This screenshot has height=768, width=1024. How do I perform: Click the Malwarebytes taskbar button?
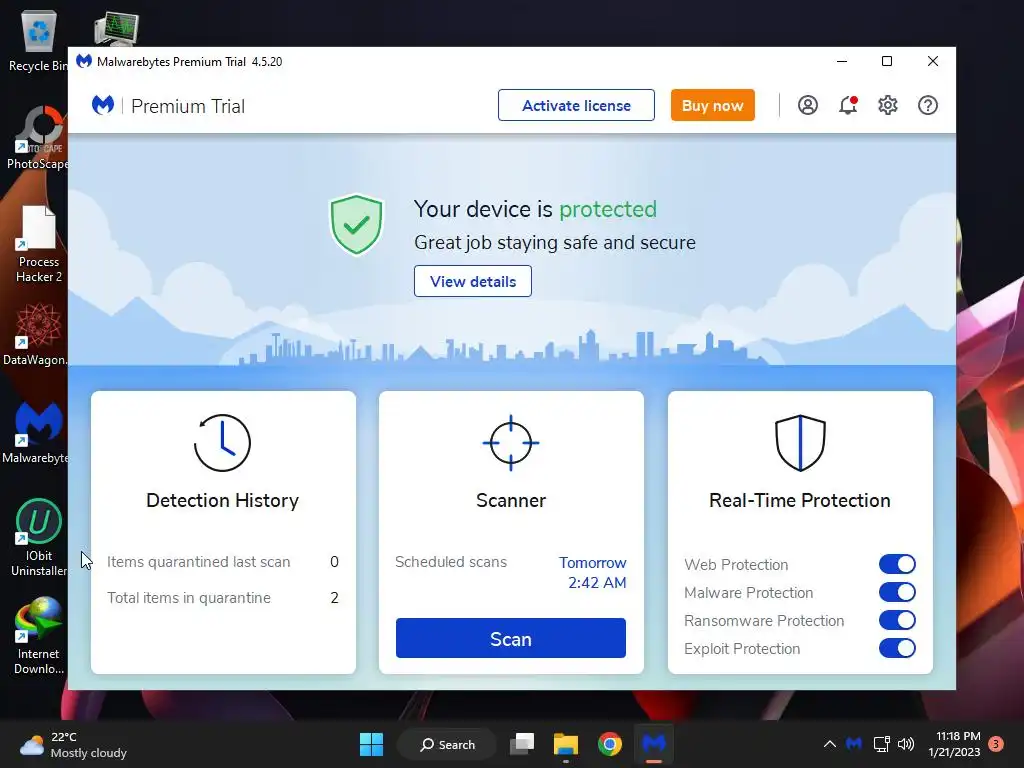[x=654, y=744]
